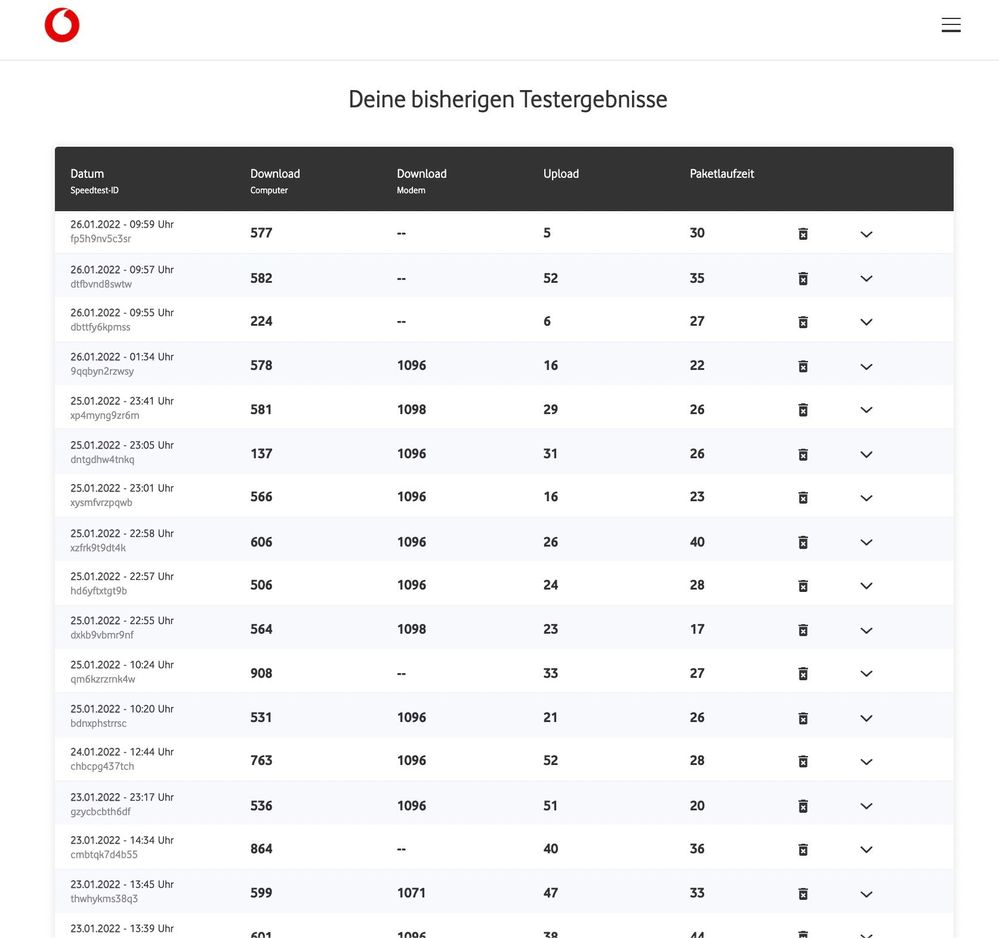Viewport: 999px width, 938px height.
Task: Click Paketlaufzeit value 17
Action: coord(697,629)
